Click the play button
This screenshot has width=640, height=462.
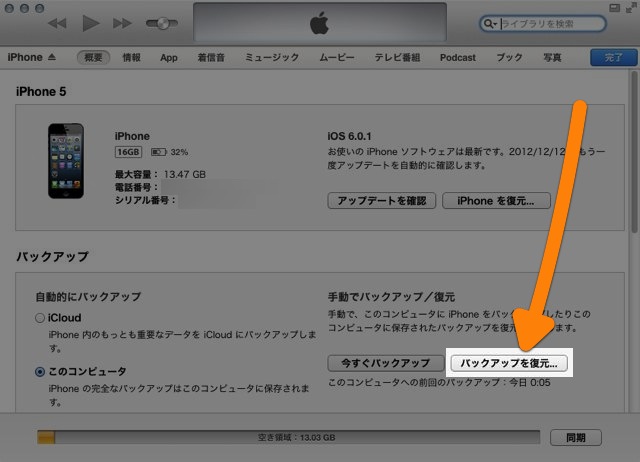click(x=90, y=23)
